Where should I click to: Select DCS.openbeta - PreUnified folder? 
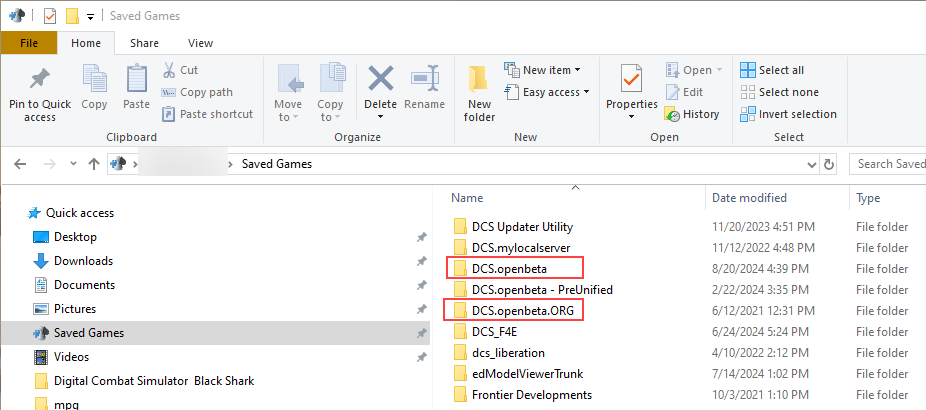(x=533, y=289)
